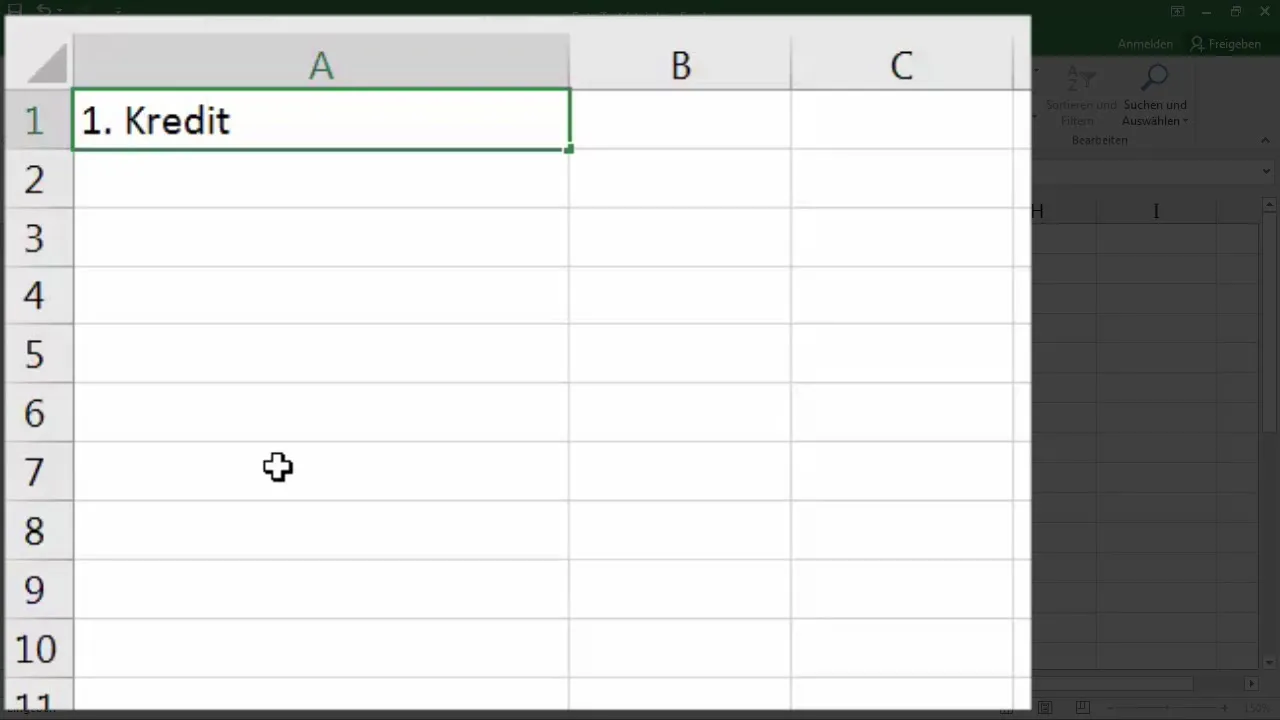1280x720 pixels.
Task: Click Anmelden to sign in
Action: click(1145, 44)
